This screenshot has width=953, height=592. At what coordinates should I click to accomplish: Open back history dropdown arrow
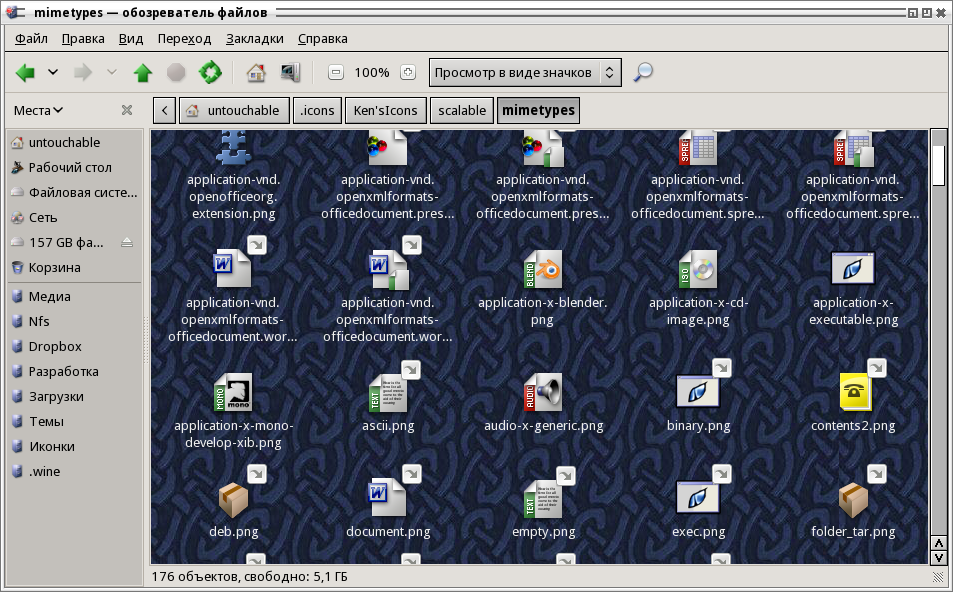[x=53, y=72]
